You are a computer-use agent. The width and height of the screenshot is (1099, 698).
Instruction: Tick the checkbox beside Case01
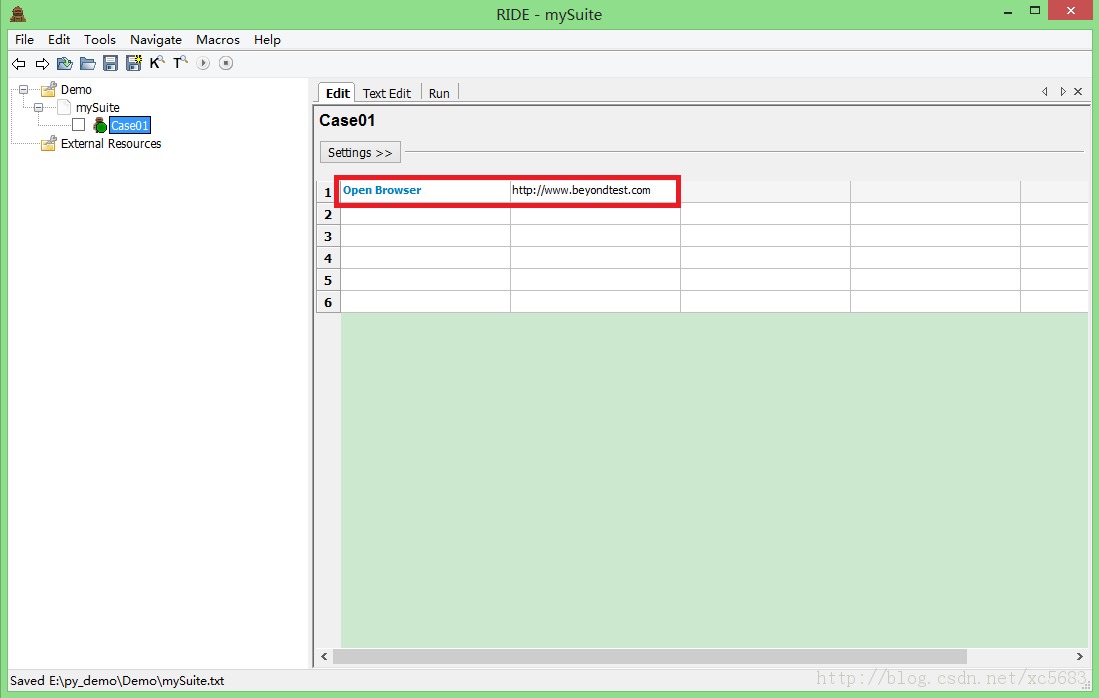click(79, 125)
